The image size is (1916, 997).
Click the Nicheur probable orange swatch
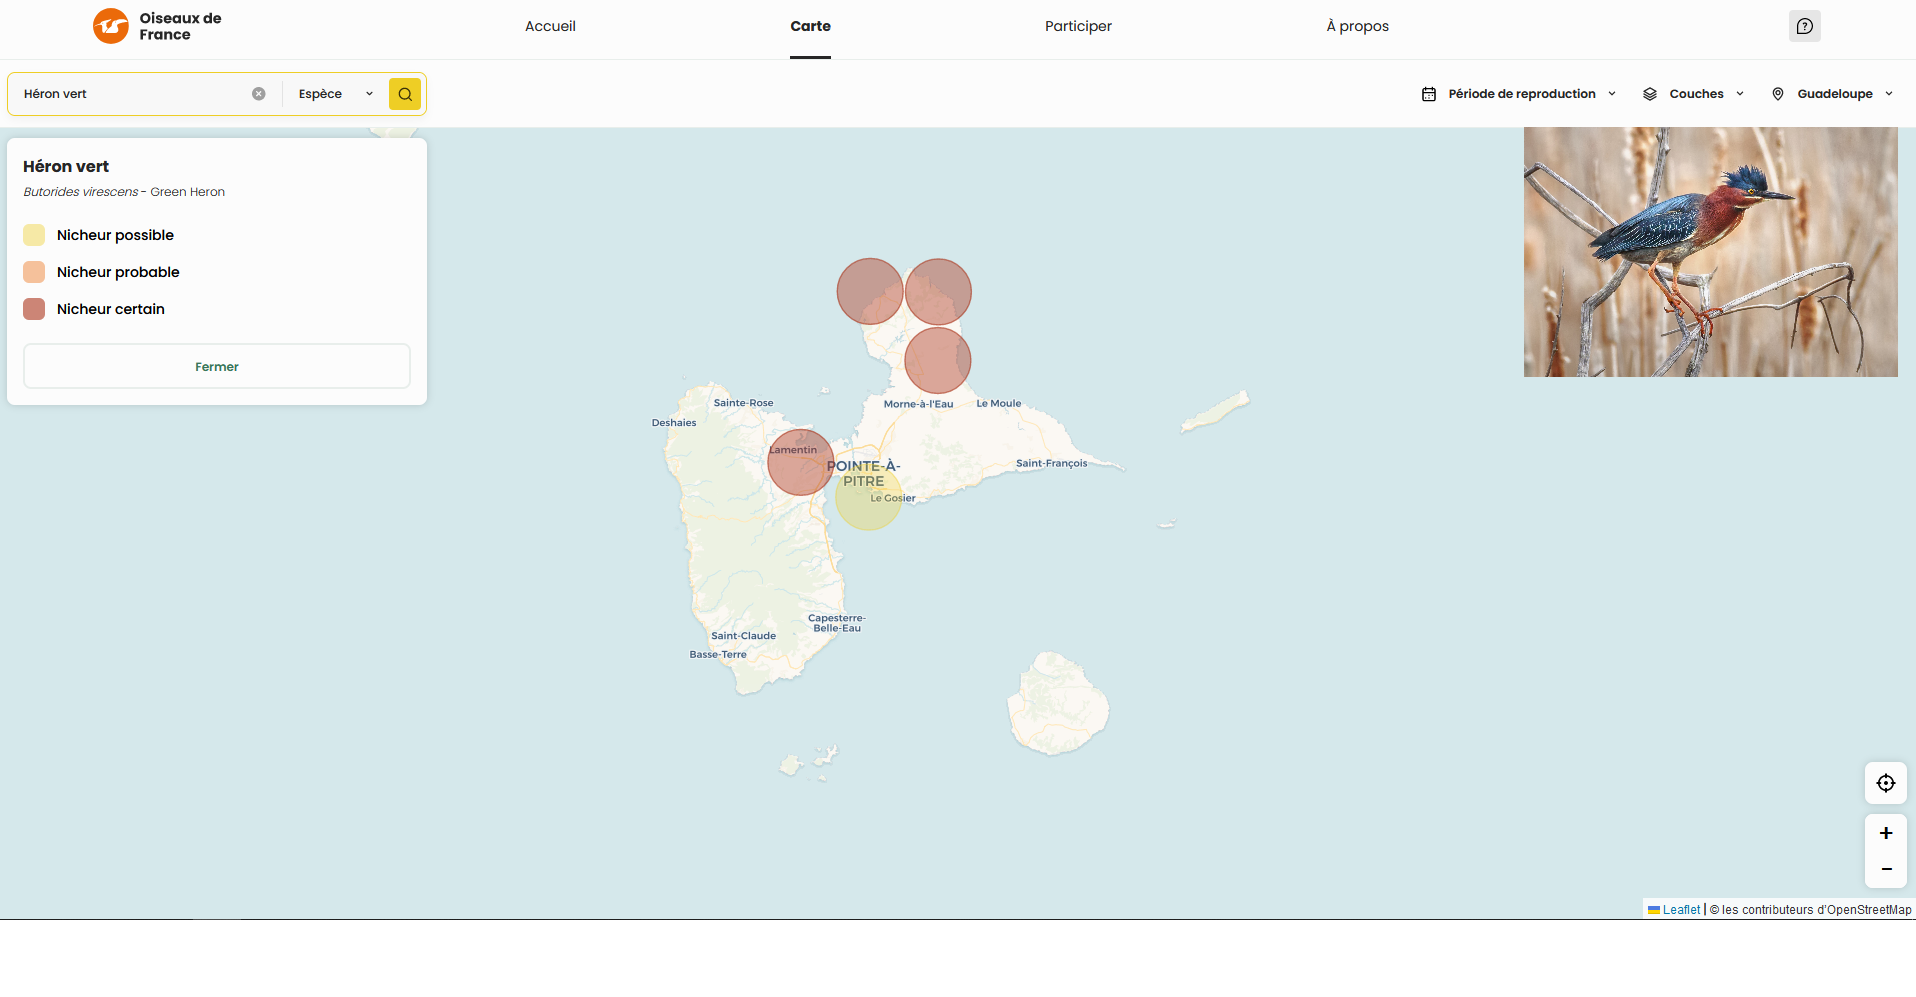(34, 272)
